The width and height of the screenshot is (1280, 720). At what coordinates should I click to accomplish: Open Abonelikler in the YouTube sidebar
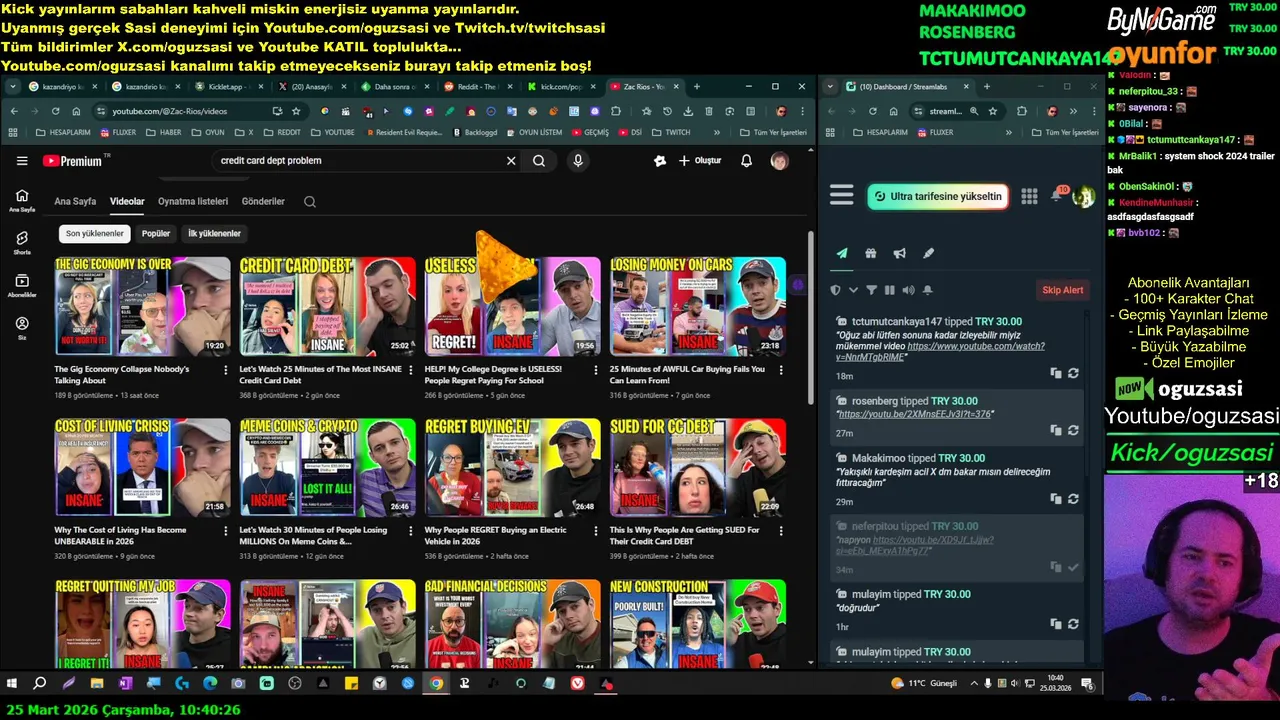coord(22,286)
